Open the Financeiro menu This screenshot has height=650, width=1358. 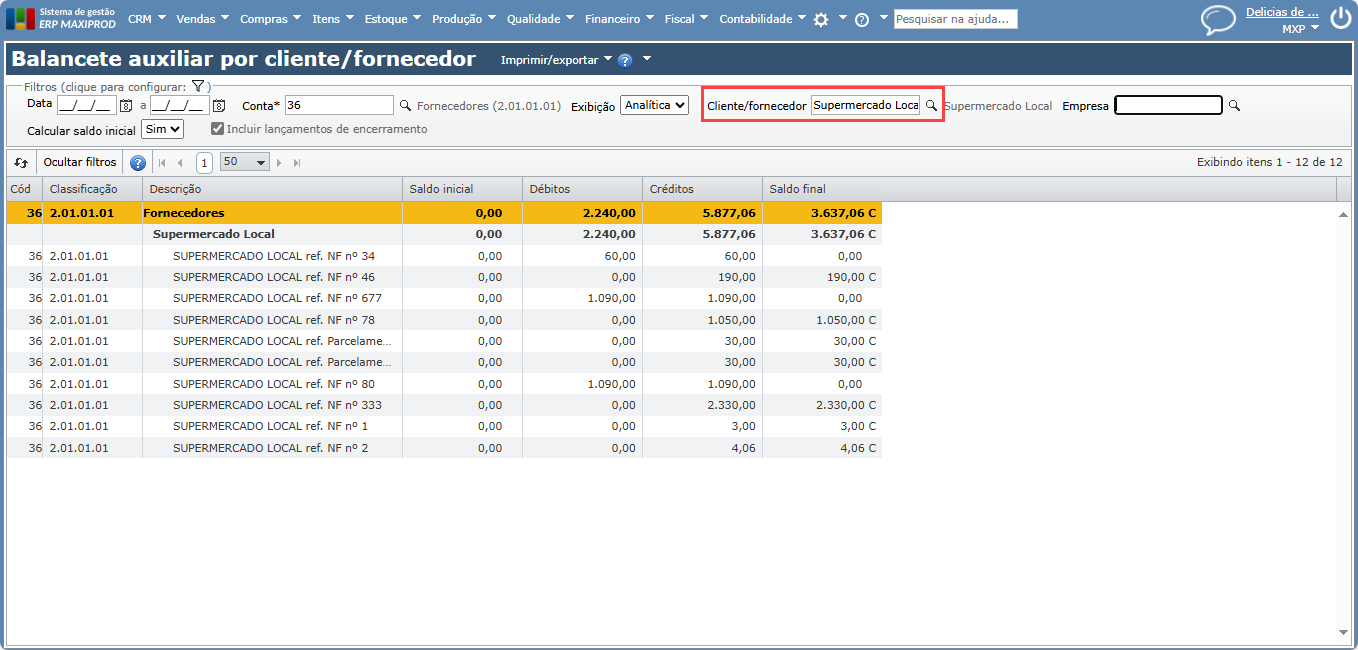coord(618,19)
